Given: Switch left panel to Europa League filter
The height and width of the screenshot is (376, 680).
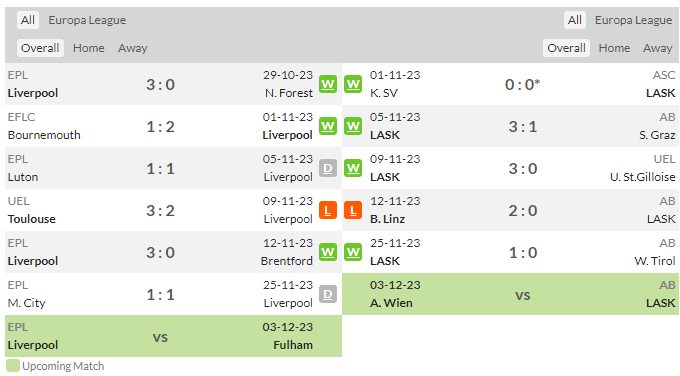Looking at the screenshot, I should coord(87,20).
